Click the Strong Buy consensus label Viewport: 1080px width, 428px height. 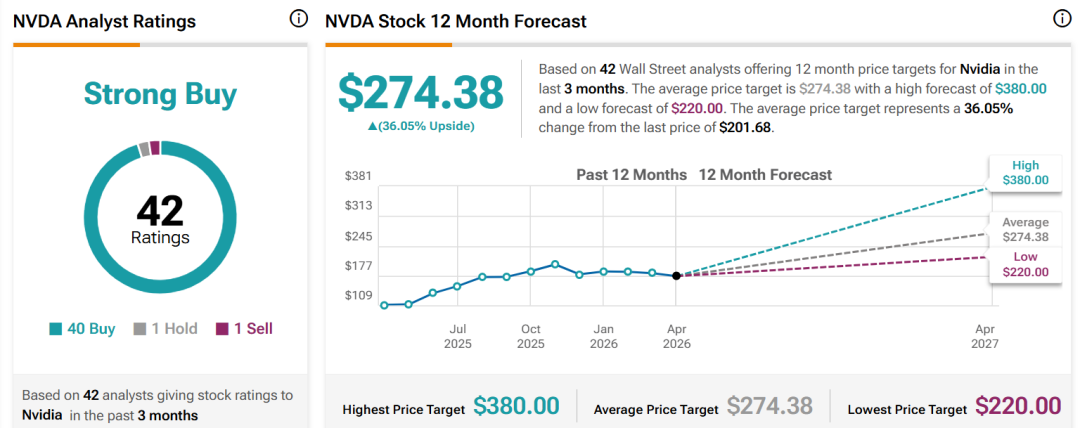(160, 95)
